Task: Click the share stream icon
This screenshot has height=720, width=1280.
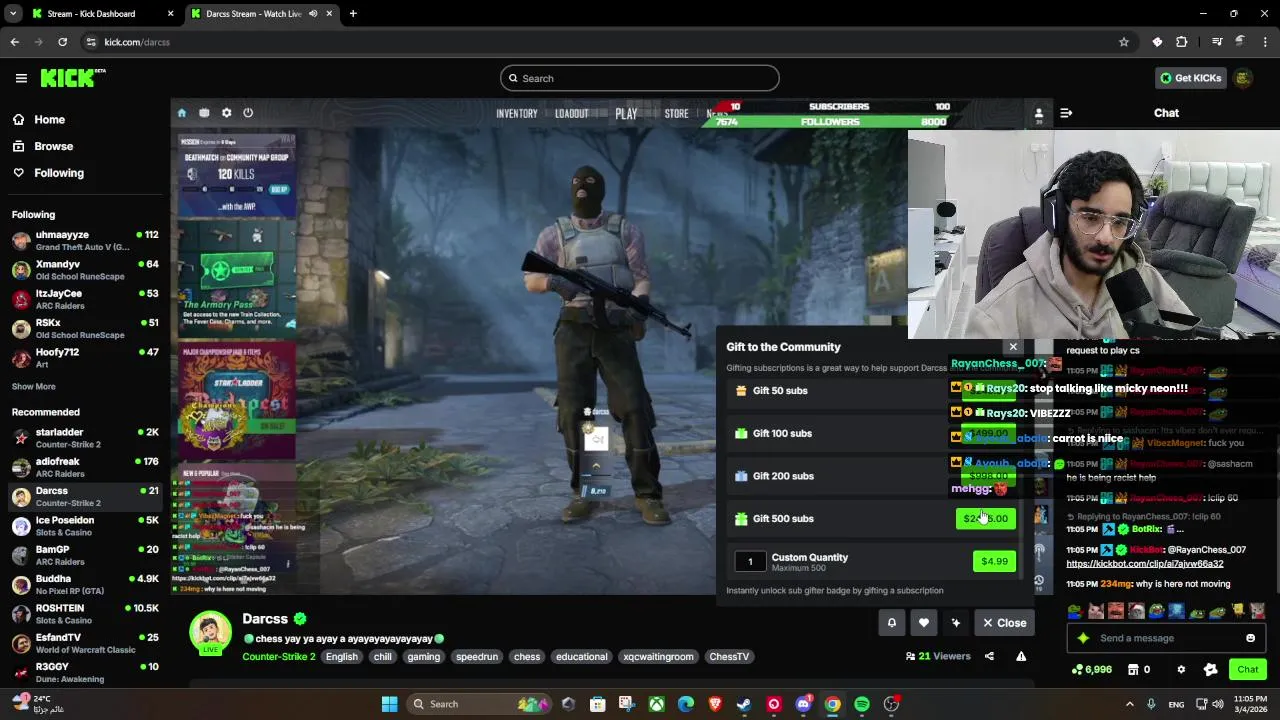Action: (x=989, y=657)
